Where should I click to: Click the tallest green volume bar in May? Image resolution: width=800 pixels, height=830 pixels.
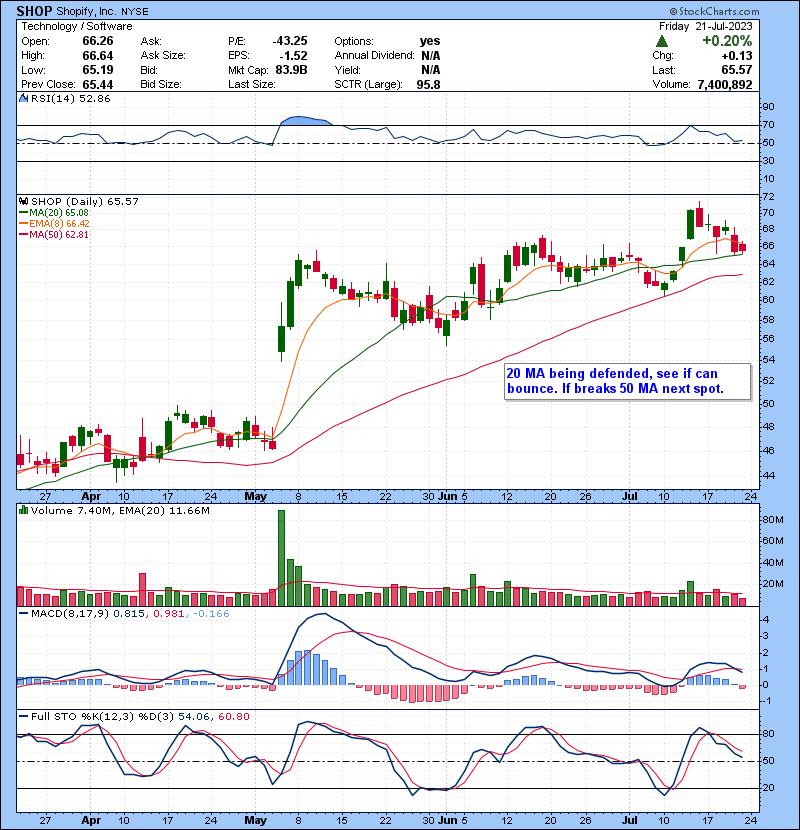pos(281,558)
